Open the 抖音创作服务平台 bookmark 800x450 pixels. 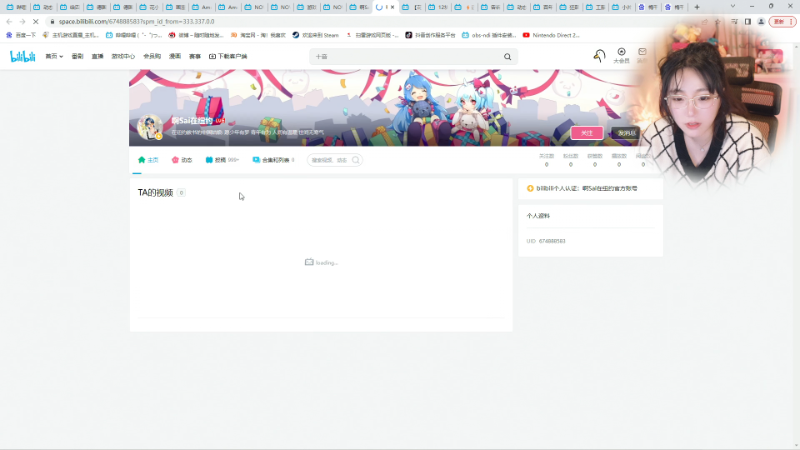coord(431,35)
